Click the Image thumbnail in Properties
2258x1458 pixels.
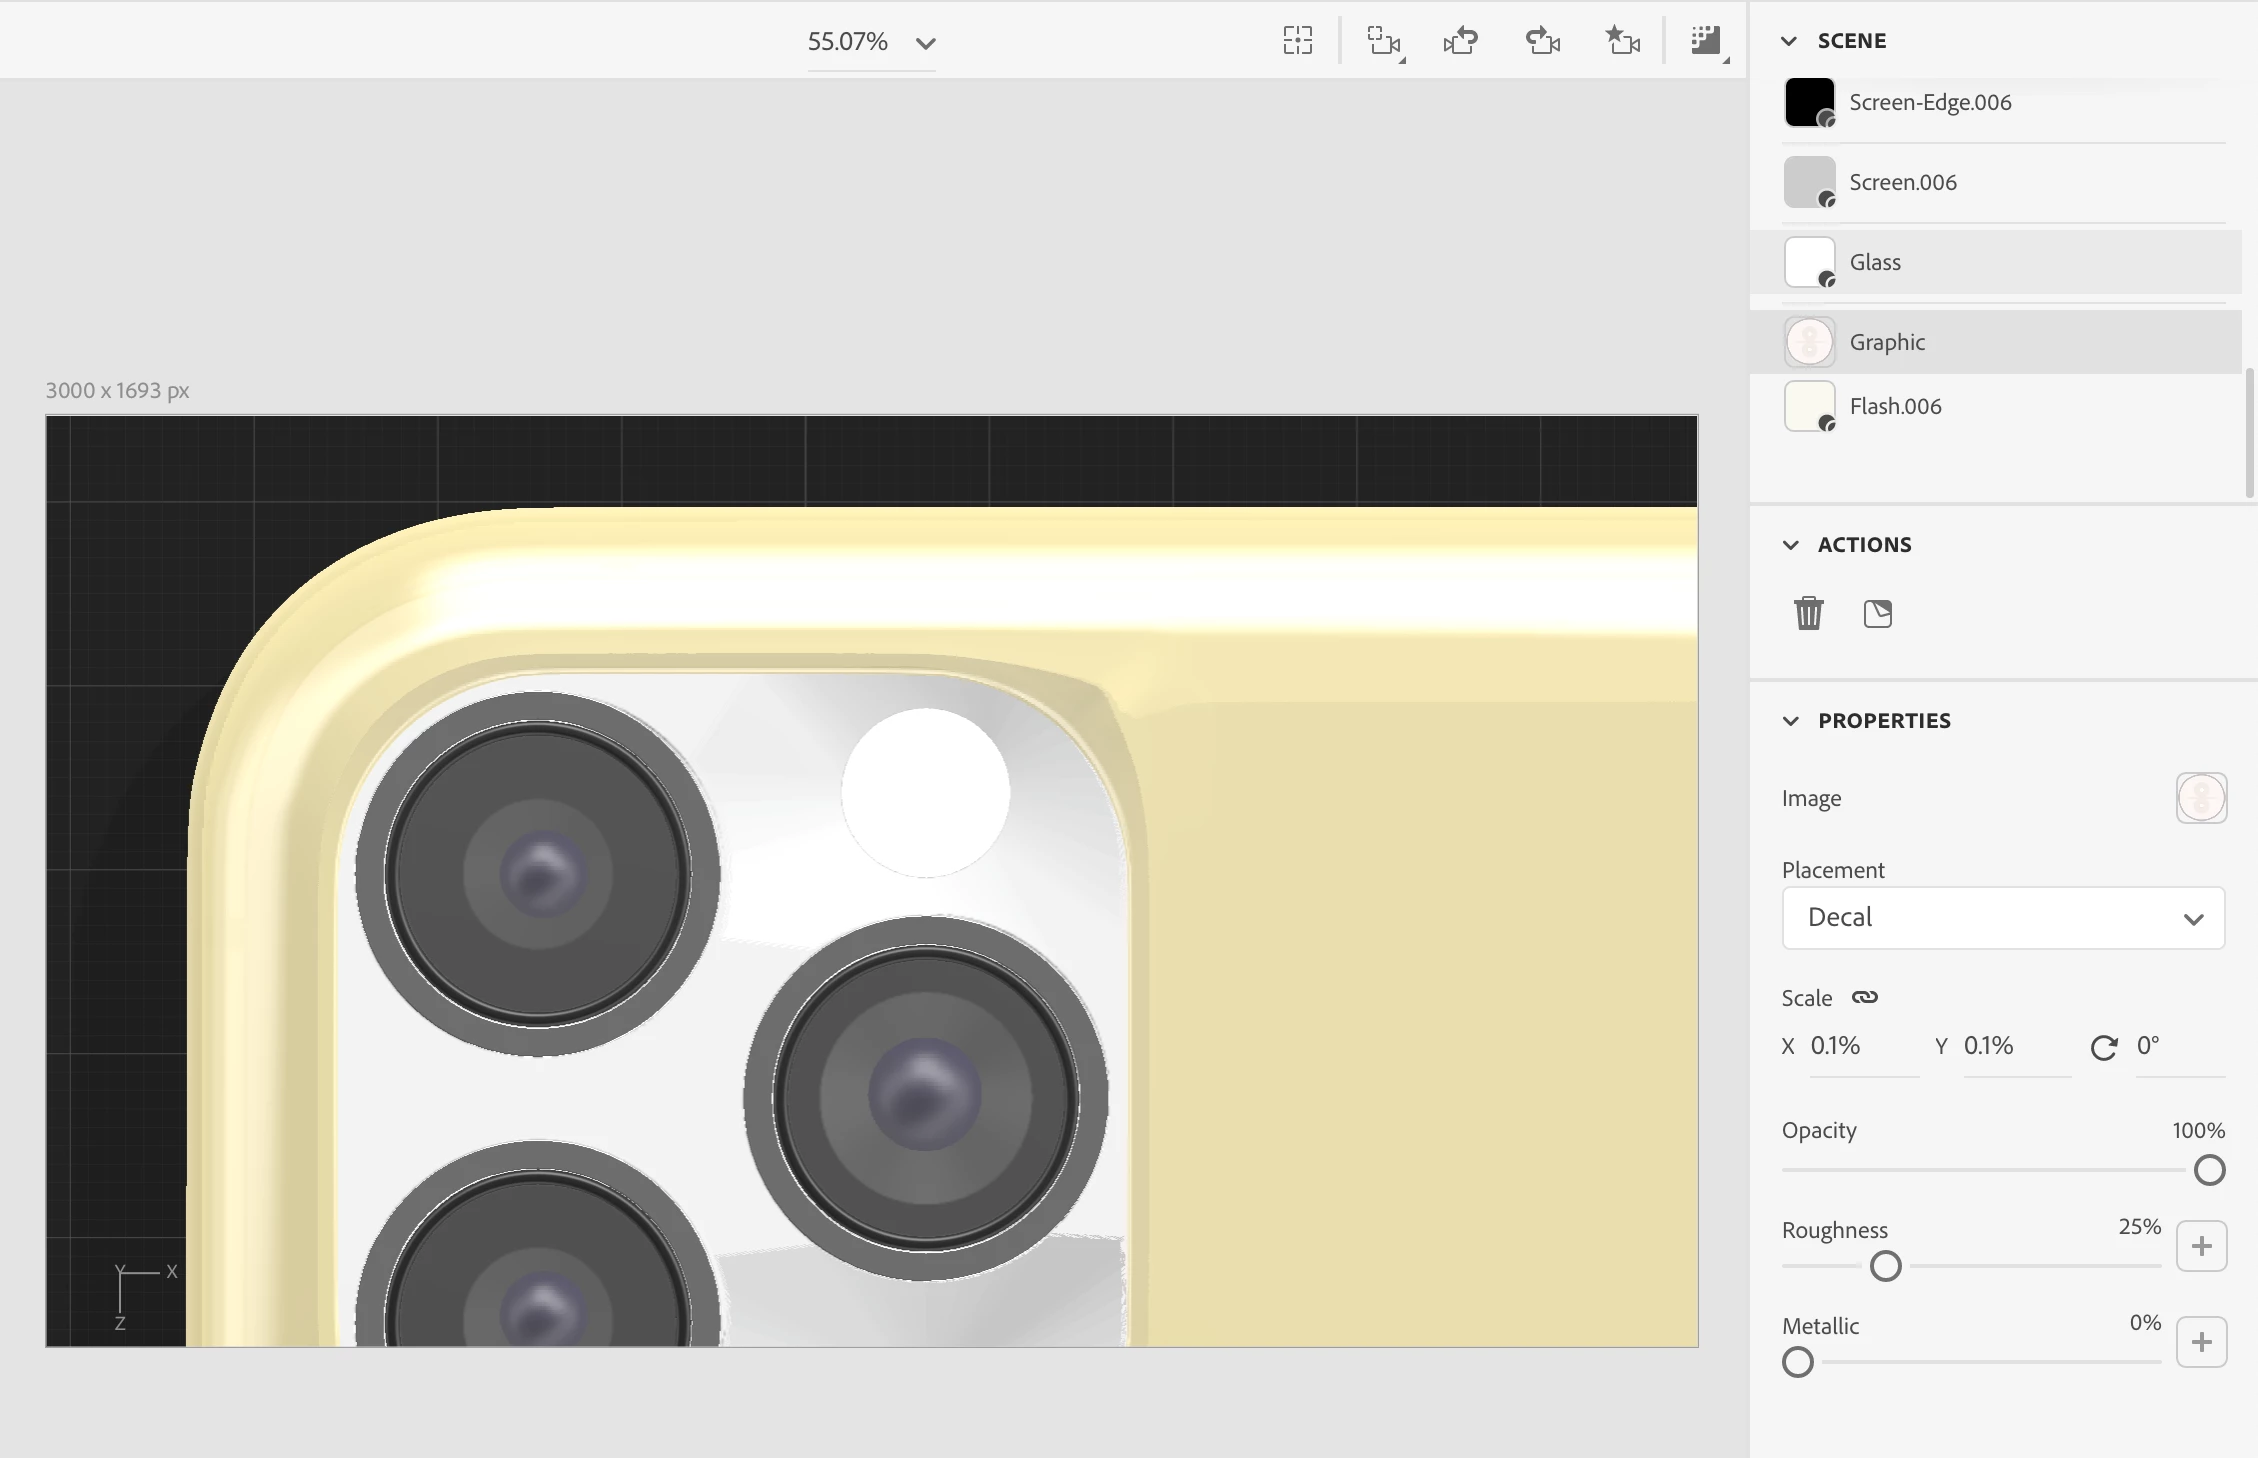[2201, 798]
